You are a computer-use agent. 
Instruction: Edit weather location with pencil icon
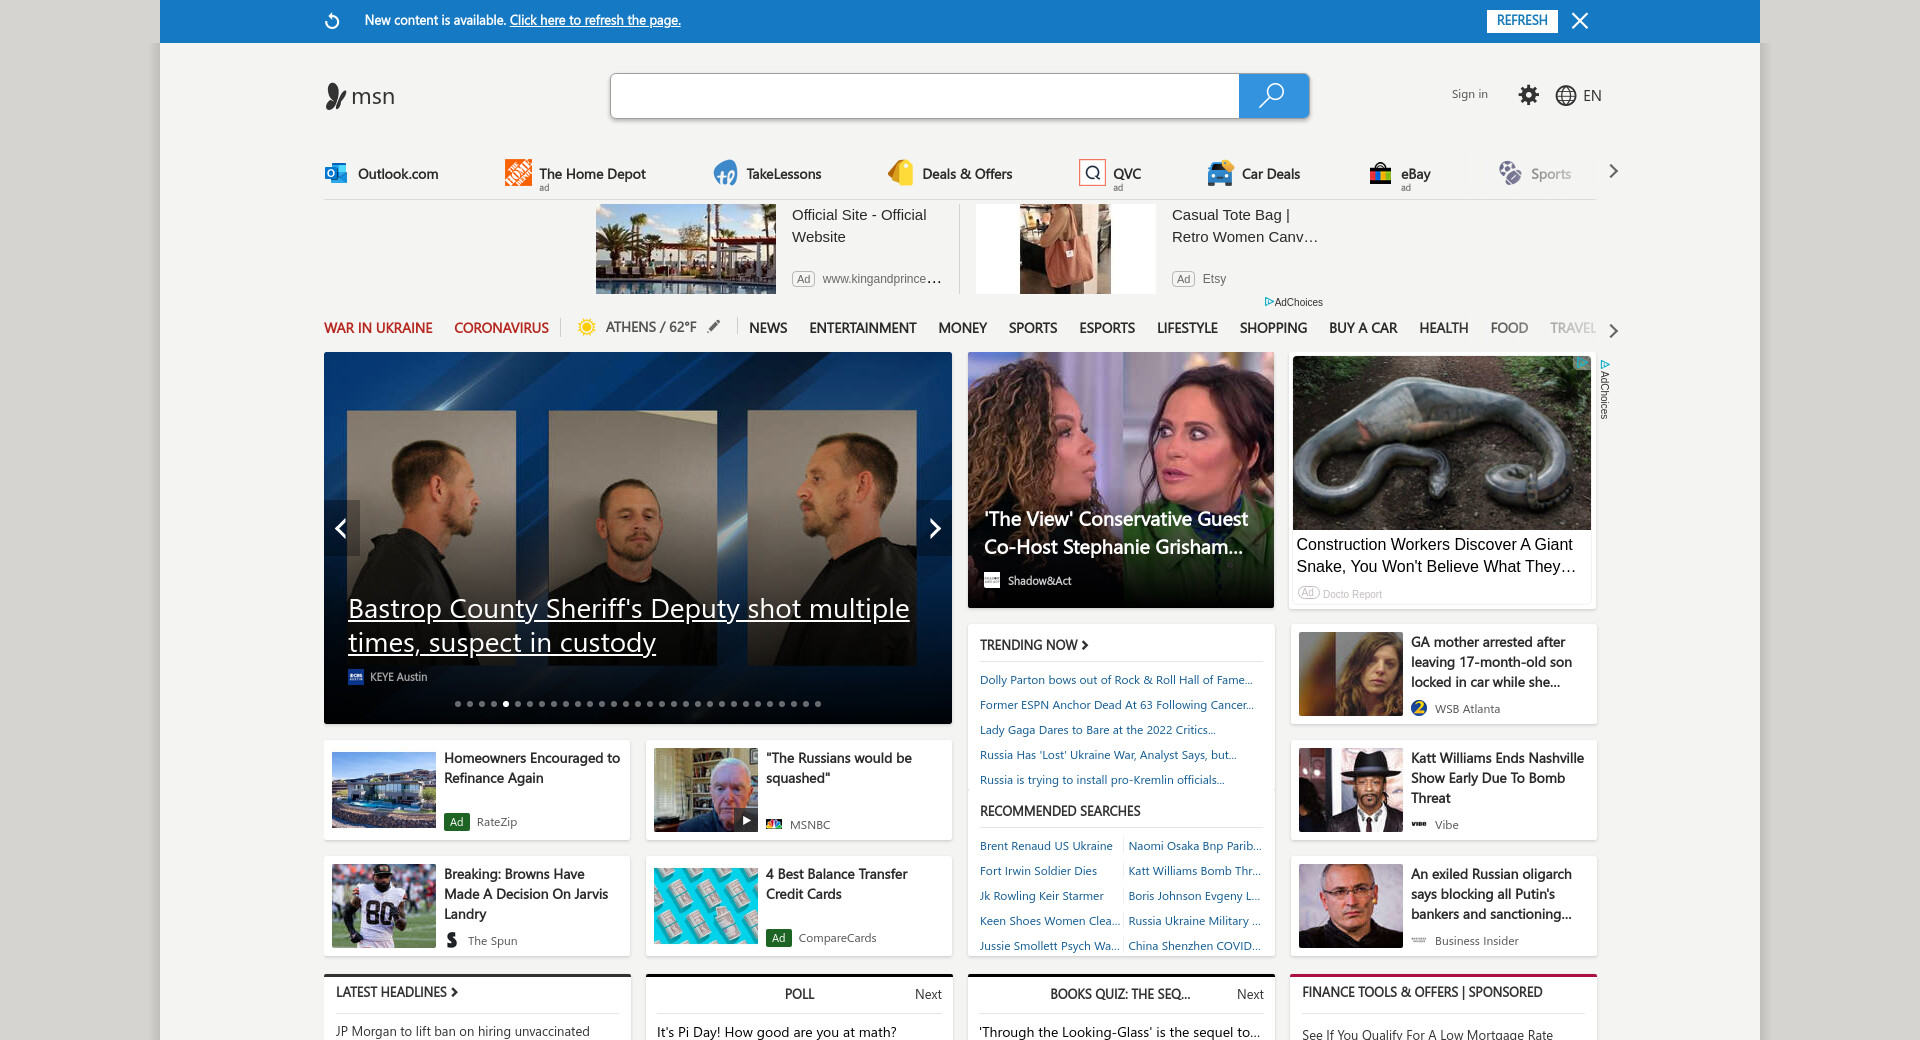click(x=714, y=327)
